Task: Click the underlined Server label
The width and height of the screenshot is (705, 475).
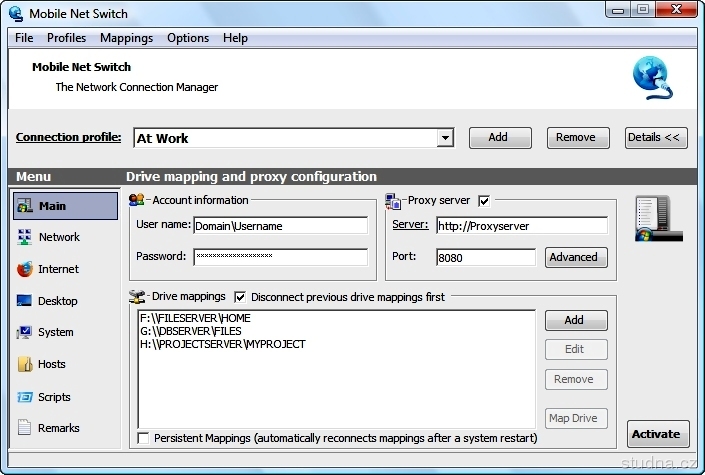Action: tap(410, 224)
